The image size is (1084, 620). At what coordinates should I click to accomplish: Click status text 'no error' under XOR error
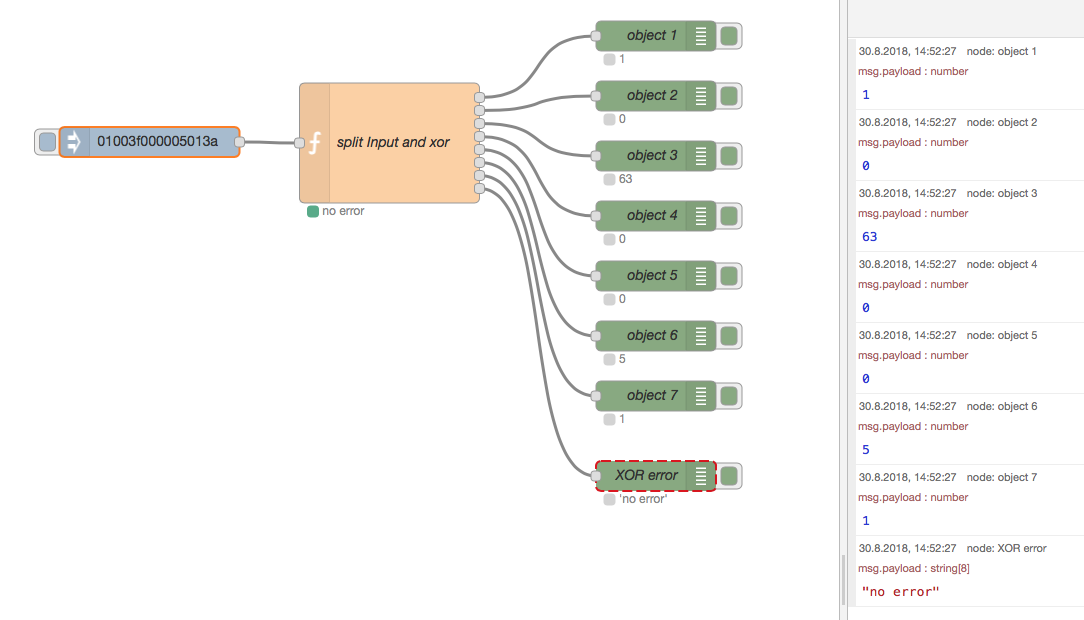[x=643, y=499]
